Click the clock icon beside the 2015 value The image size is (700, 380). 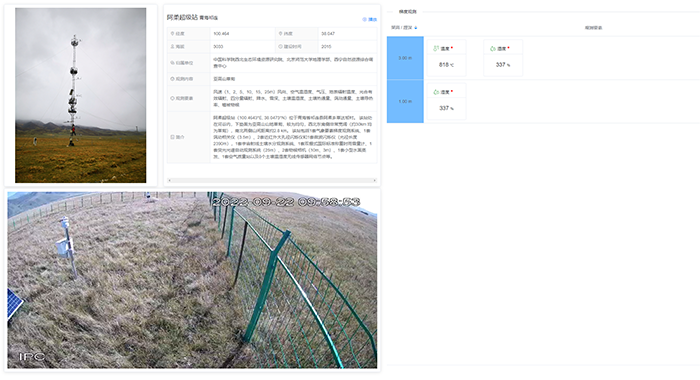tap(280, 46)
